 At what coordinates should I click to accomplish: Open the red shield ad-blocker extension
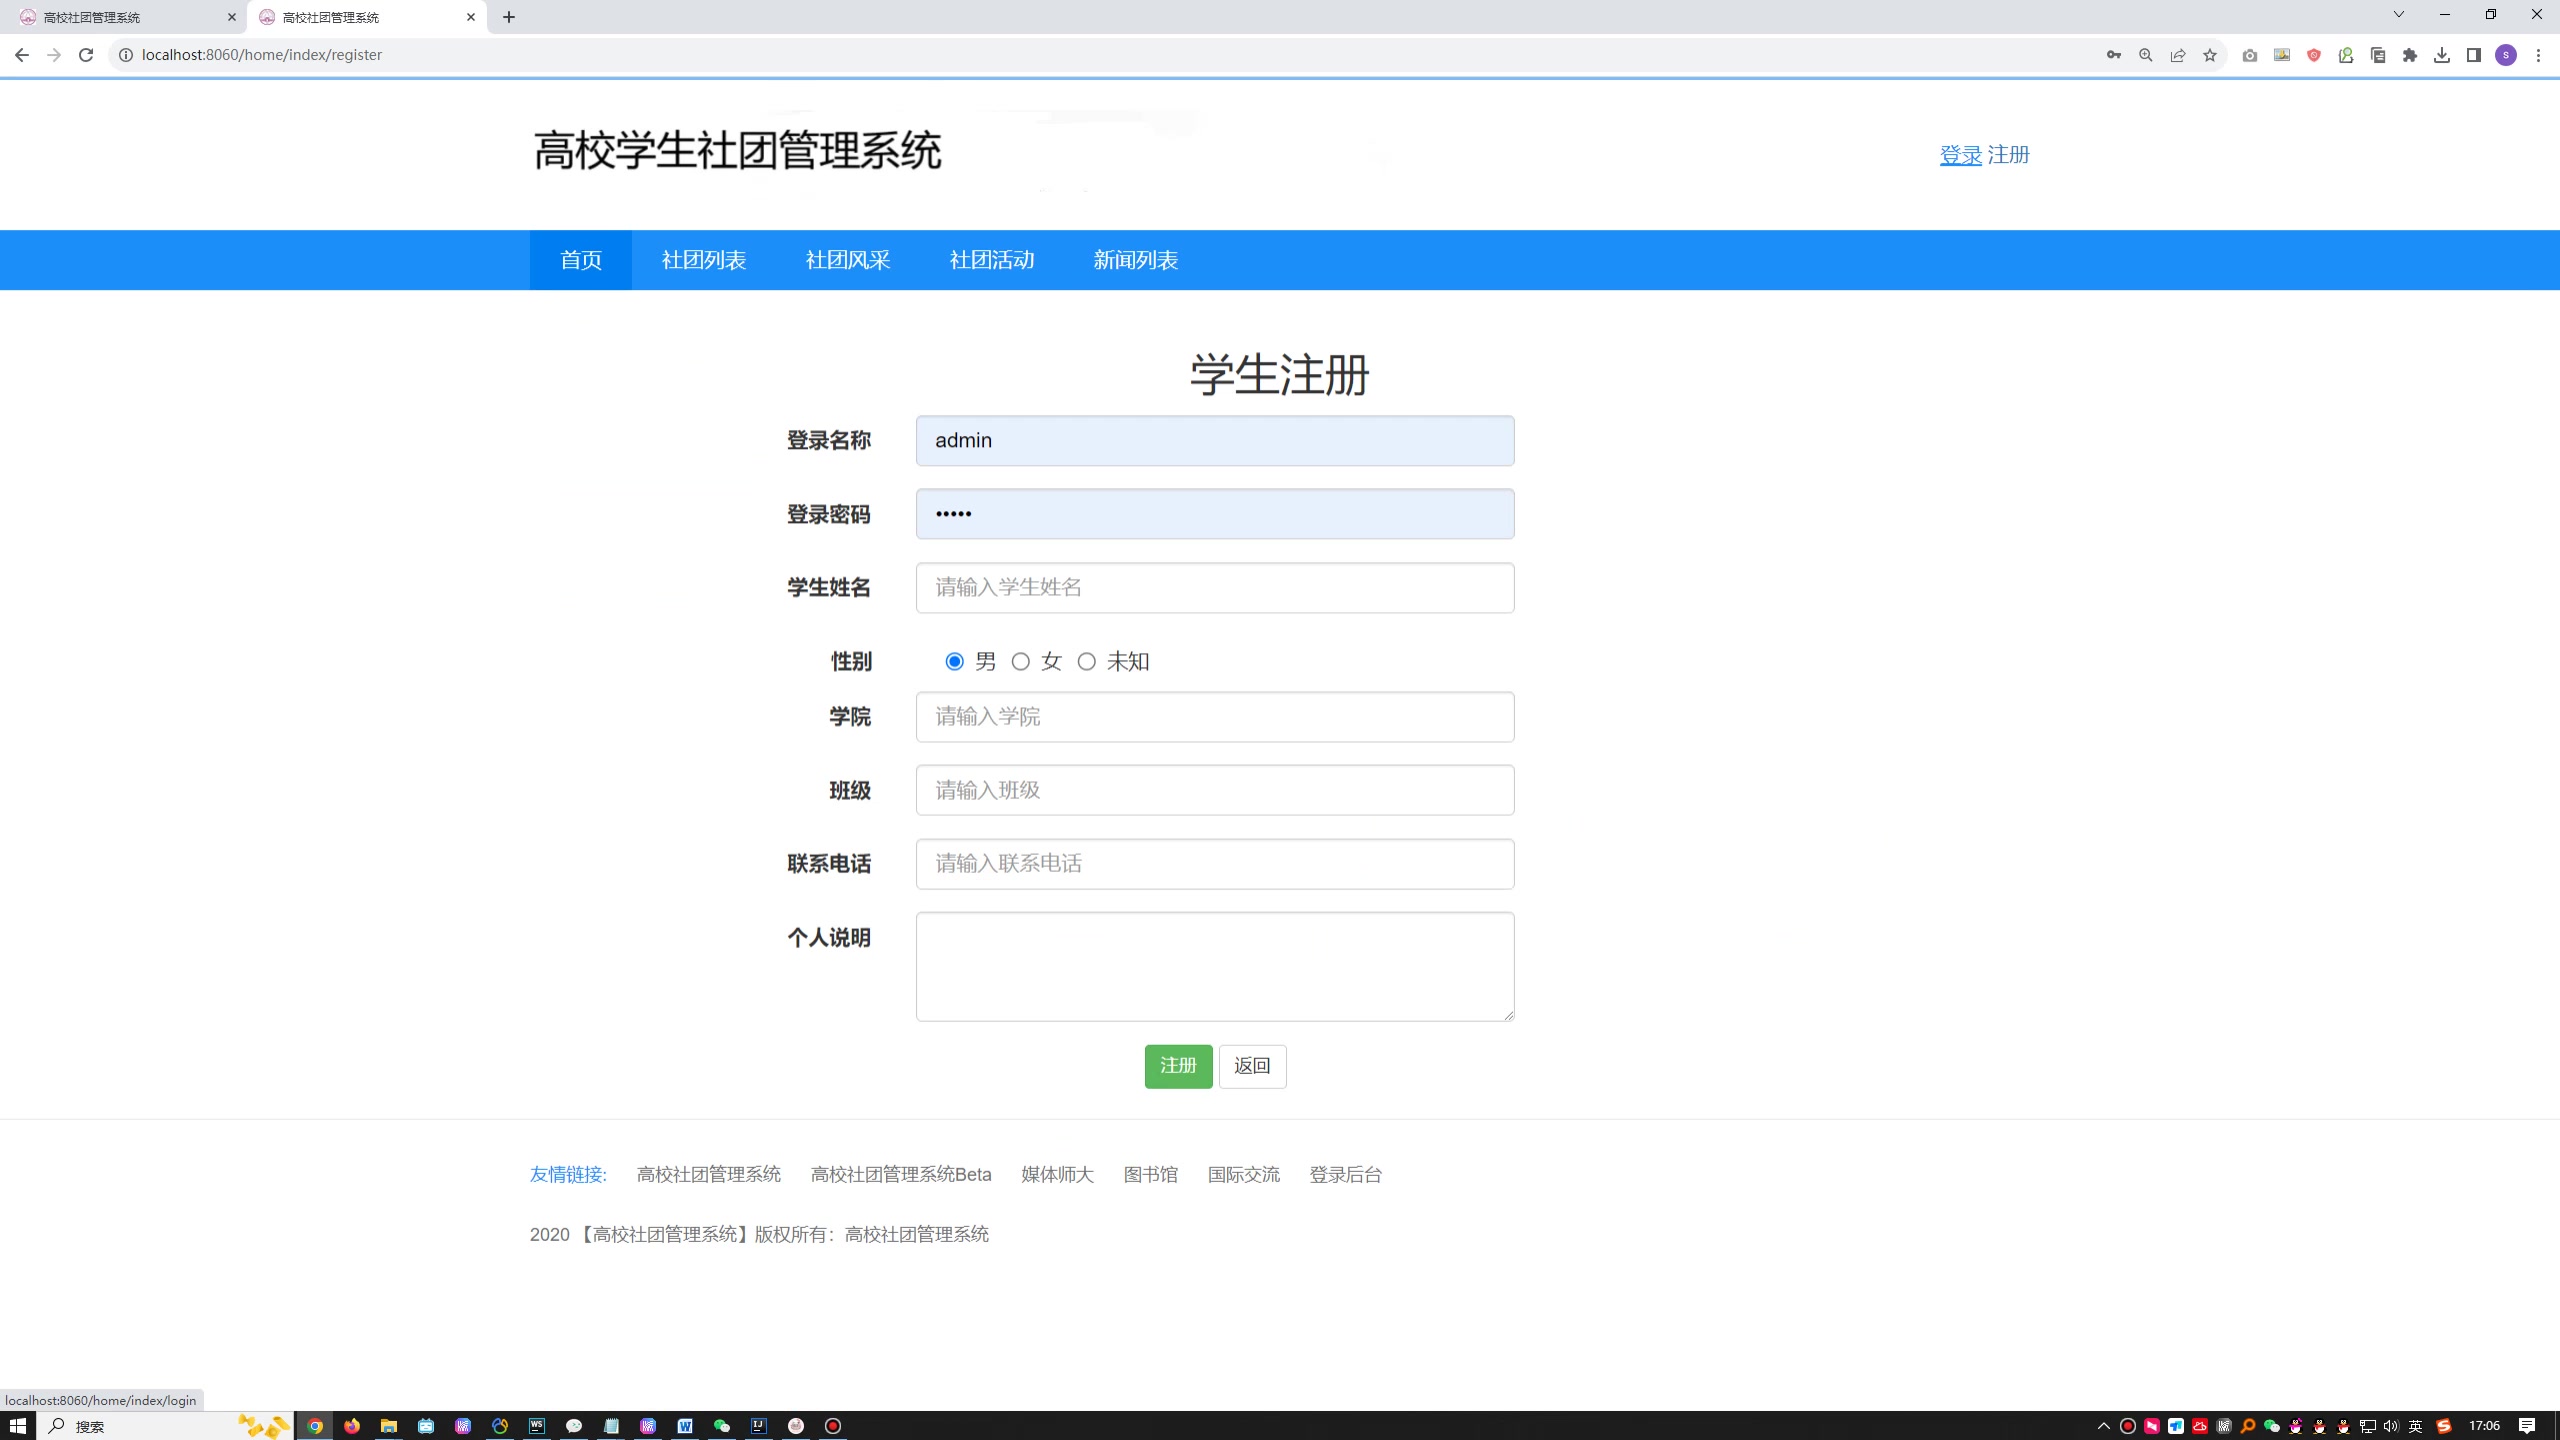coord(2314,55)
